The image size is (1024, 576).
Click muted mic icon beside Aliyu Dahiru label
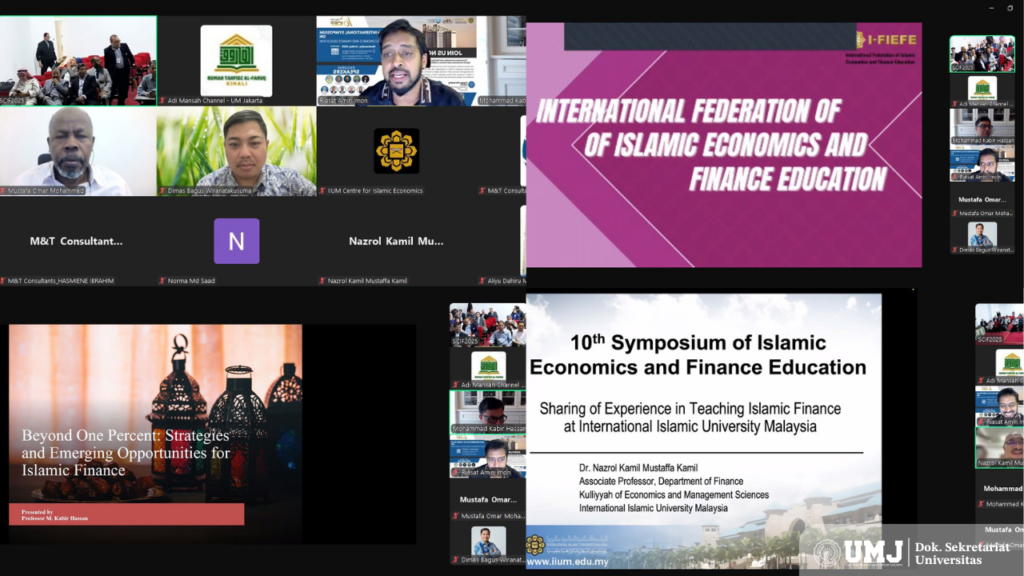[x=482, y=281]
